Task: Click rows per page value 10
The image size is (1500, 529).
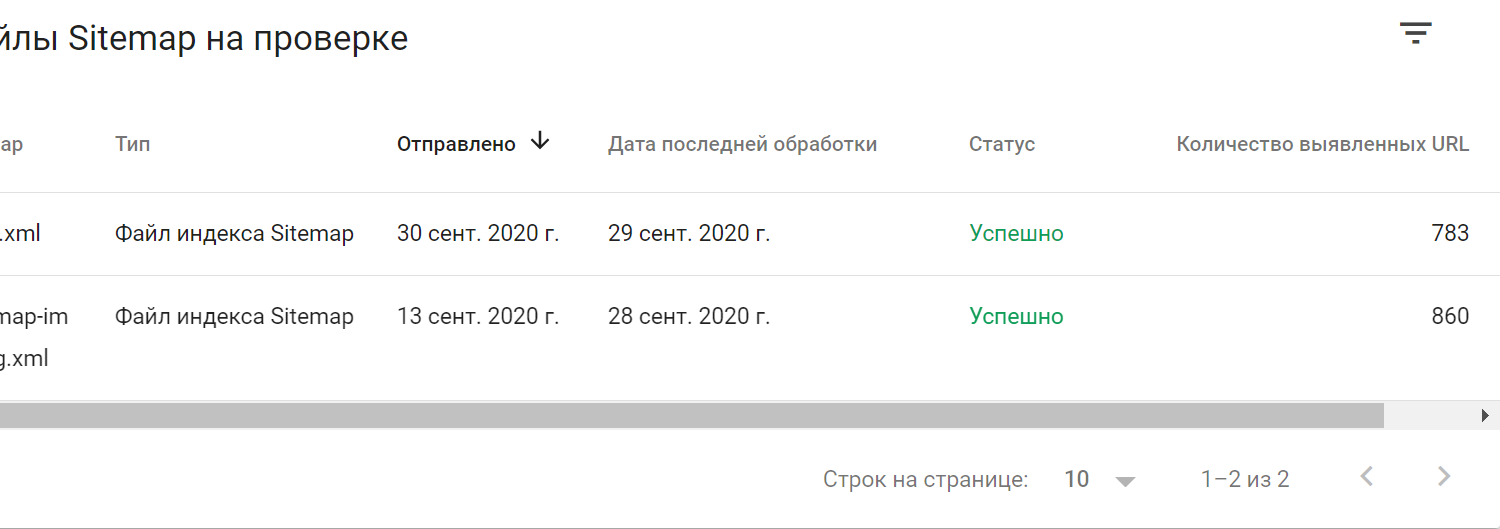Action: pos(1077,480)
